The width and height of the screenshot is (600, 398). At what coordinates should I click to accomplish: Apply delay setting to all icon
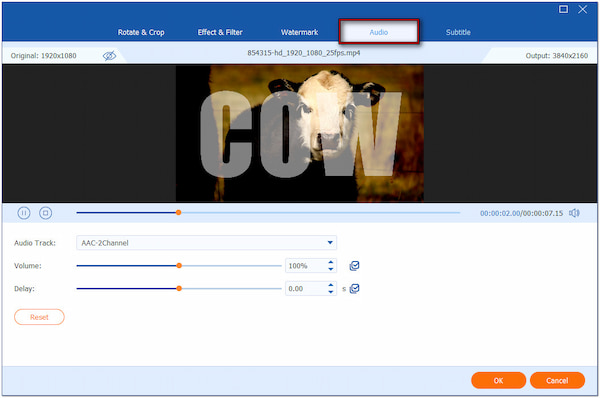(x=354, y=289)
